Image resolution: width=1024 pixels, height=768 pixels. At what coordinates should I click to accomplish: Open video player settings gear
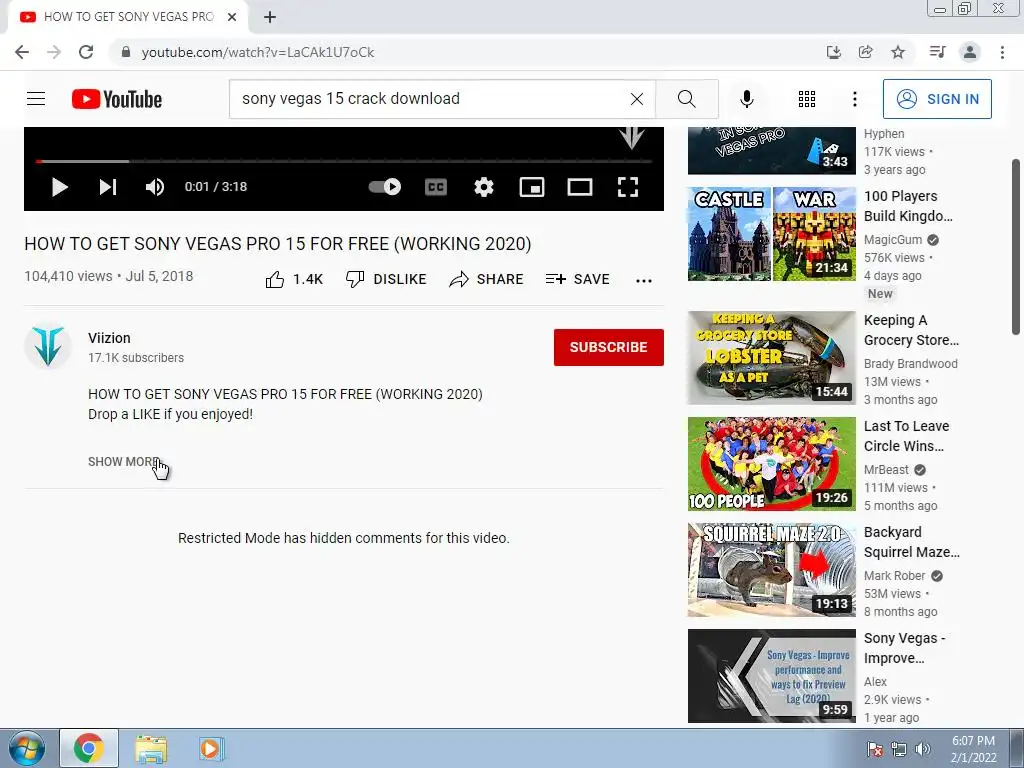[484, 187]
